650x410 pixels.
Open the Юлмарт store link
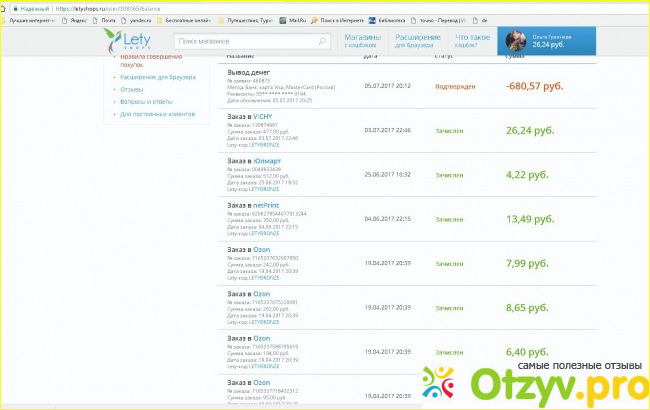(x=267, y=161)
